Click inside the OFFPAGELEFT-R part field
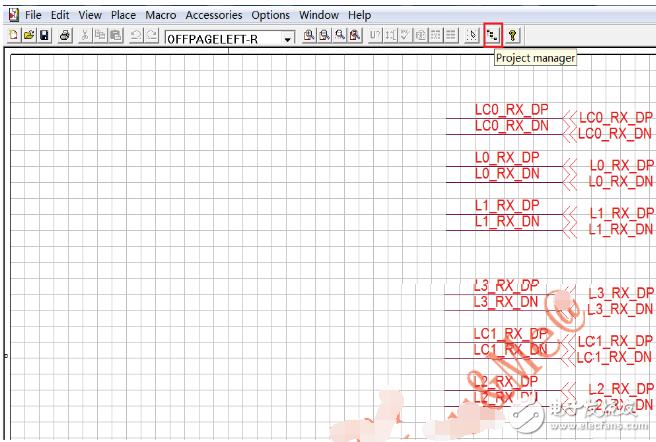Screen dimensions: 656x442 pos(224,39)
